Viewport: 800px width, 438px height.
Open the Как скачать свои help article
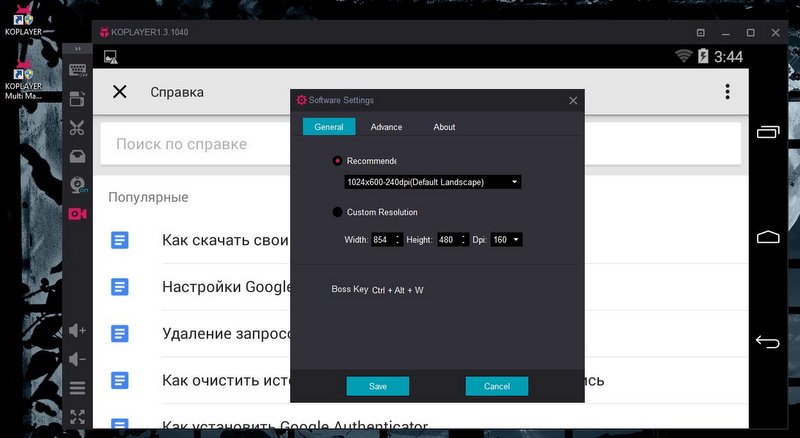[x=226, y=240]
